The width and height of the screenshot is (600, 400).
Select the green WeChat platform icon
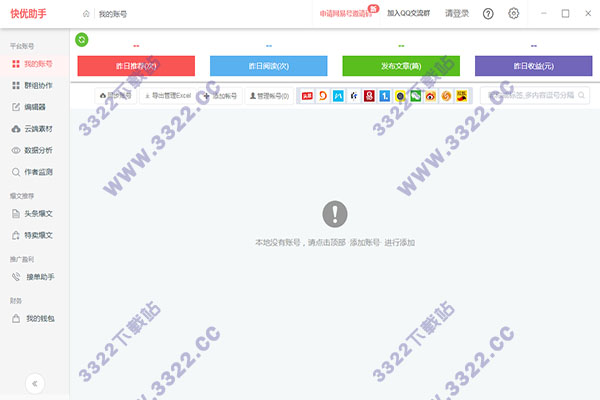tap(416, 96)
